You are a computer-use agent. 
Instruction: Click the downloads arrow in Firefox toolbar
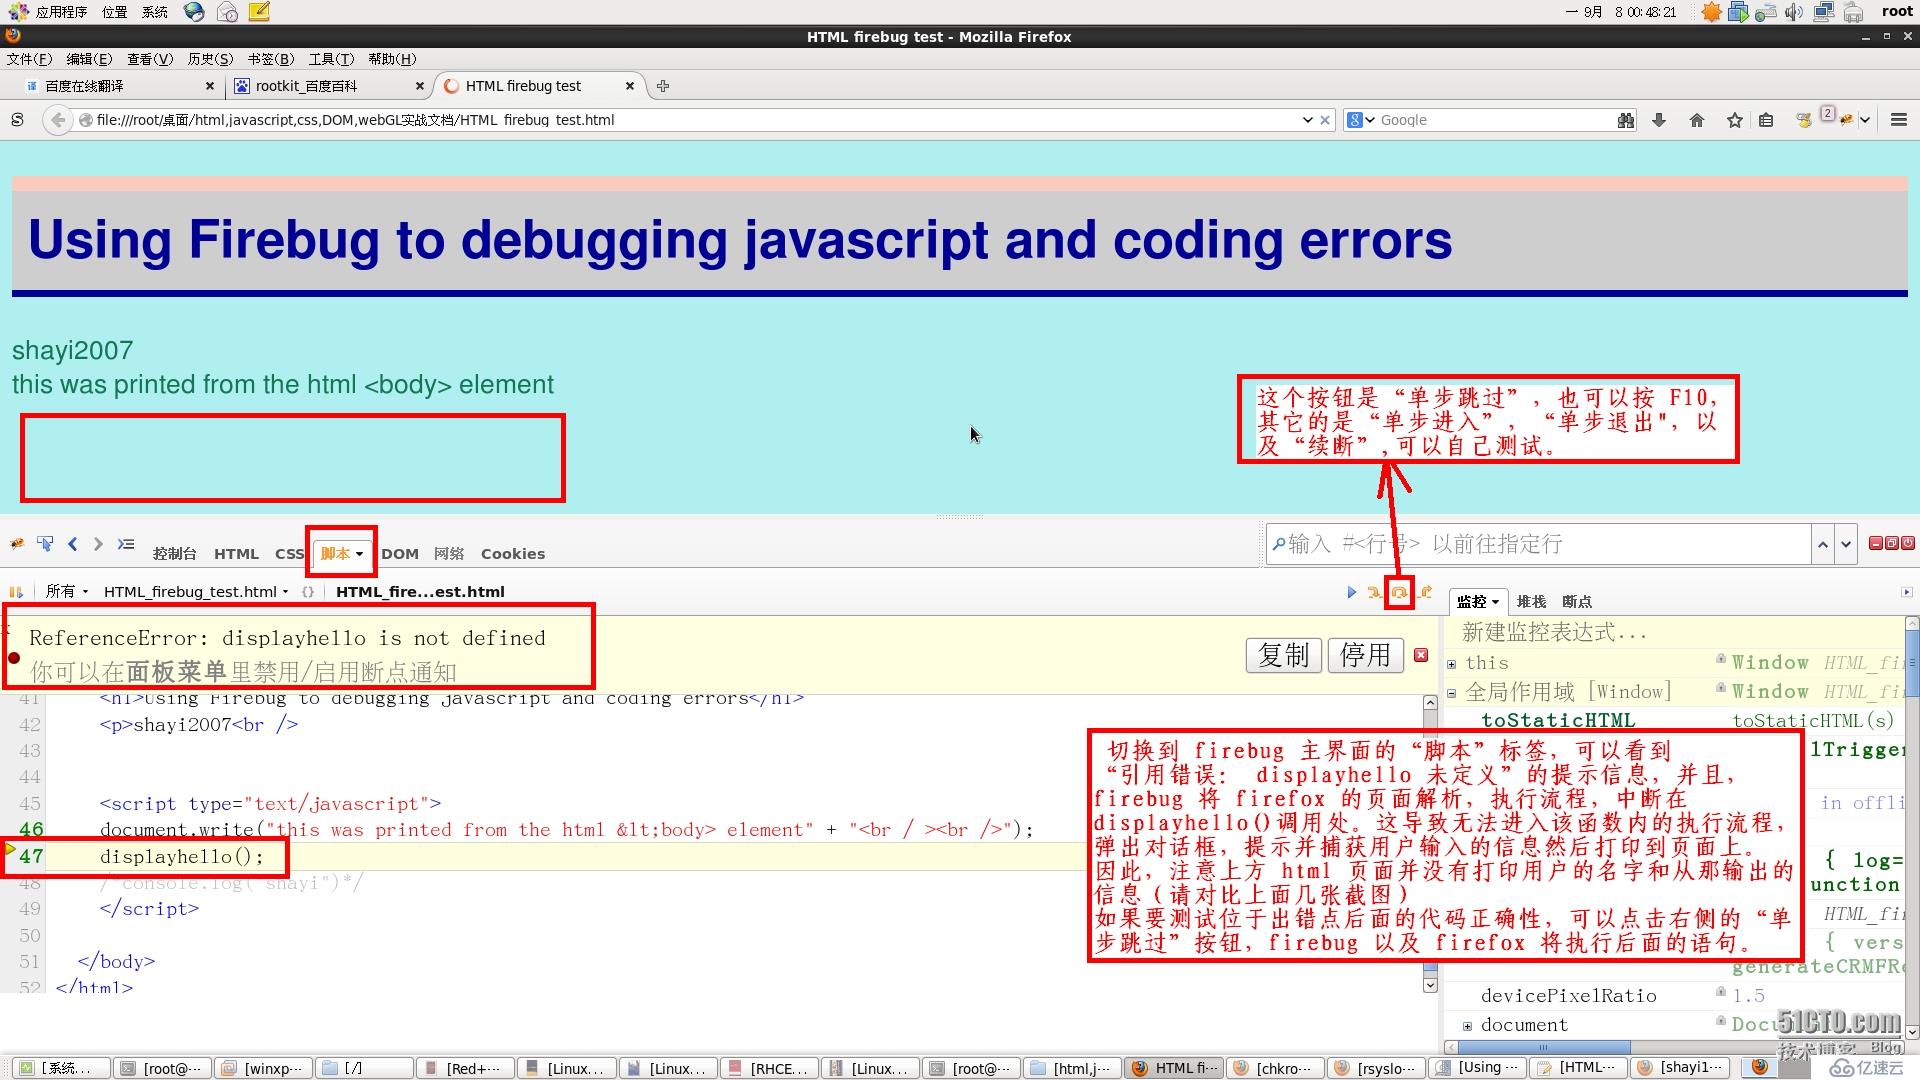(x=1659, y=120)
